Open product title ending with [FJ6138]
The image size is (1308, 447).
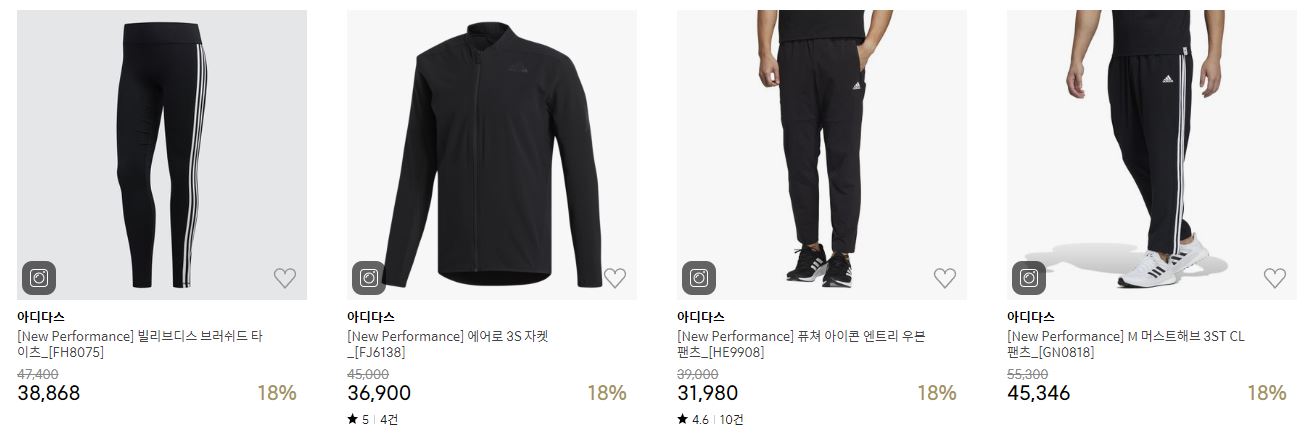tap(448, 344)
